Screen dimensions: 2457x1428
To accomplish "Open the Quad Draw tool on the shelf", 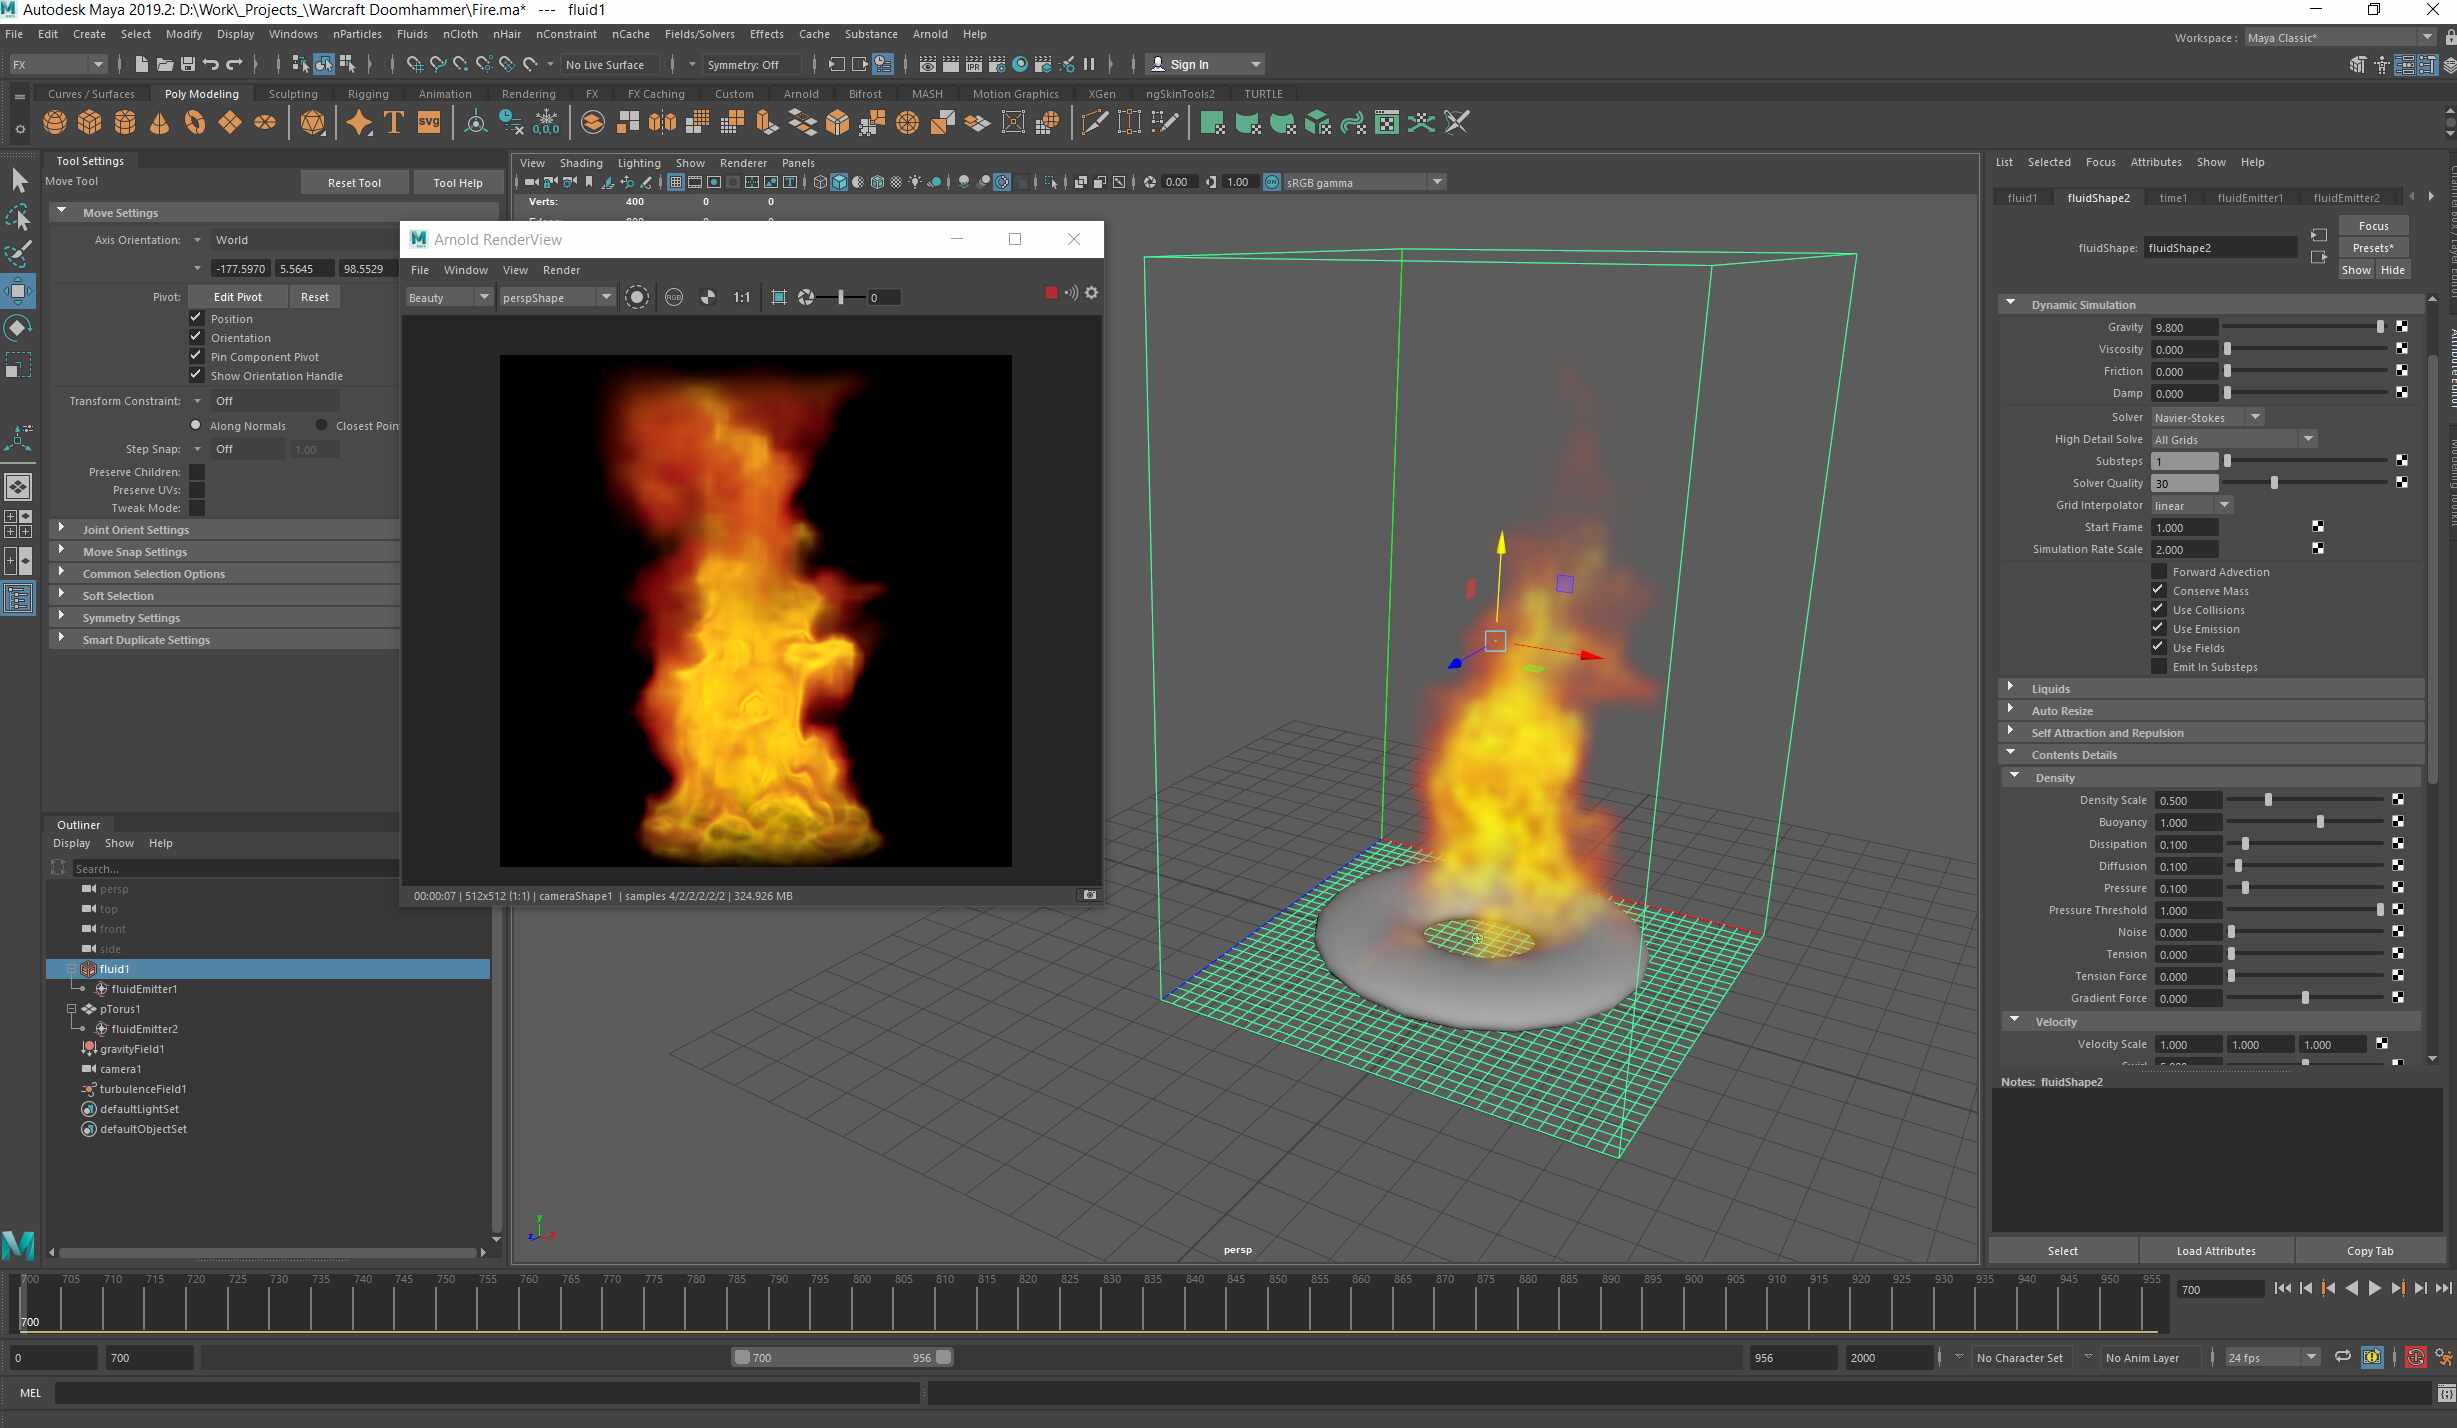I will [1093, 122].
